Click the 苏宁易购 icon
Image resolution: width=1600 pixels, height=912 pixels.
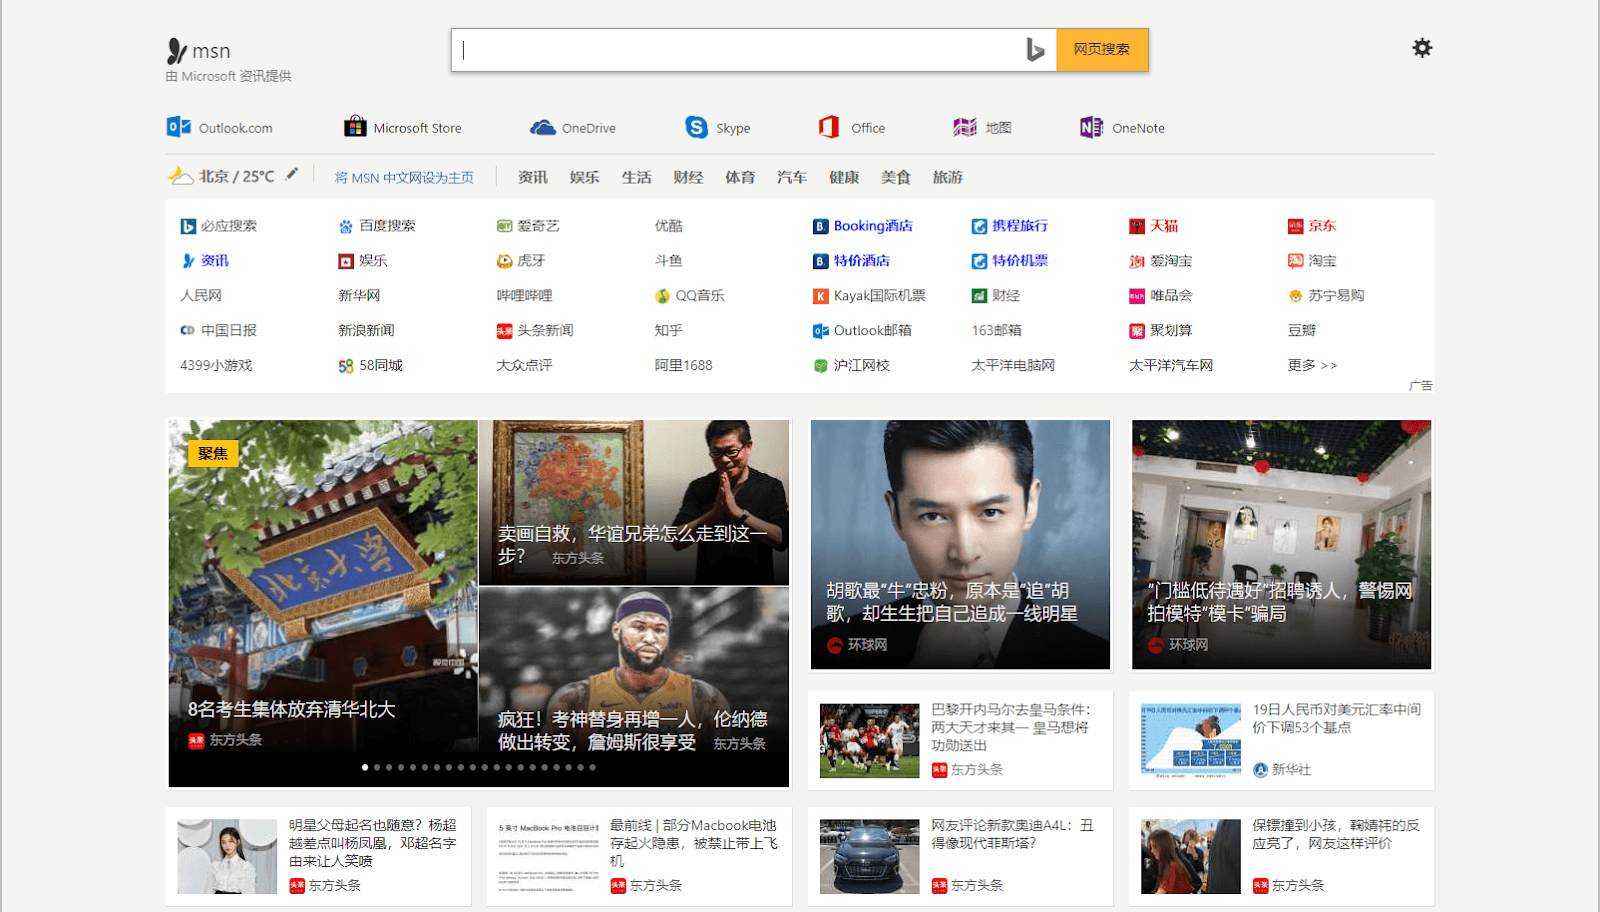tap(1295, 296)
